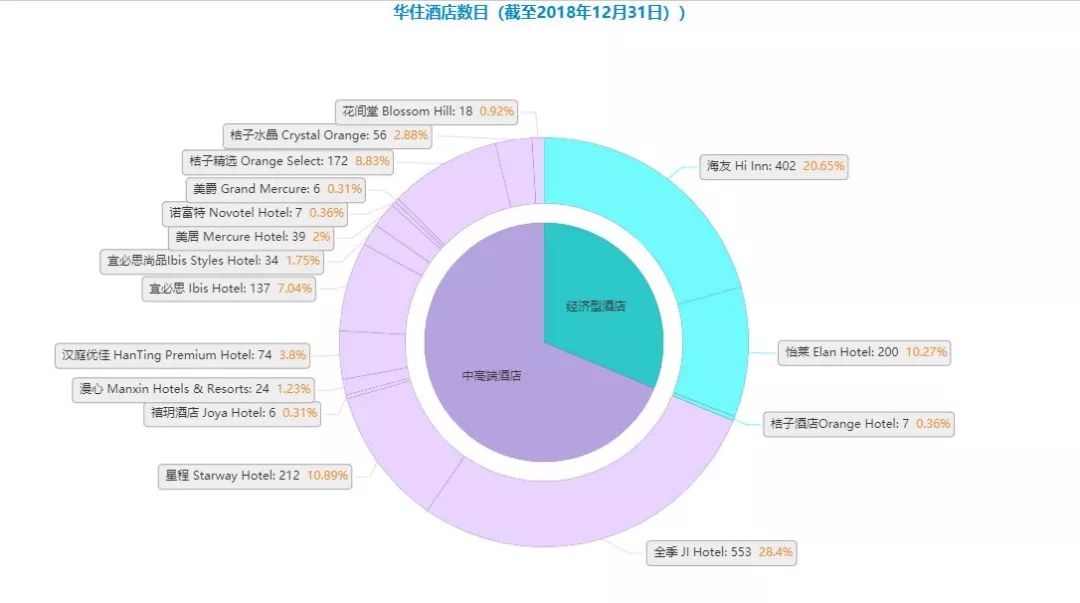This screenshot has height=603, width=1080.
Task: Click the 花间堂 Blossom Hill: 18 label
Action: [426, 111]
